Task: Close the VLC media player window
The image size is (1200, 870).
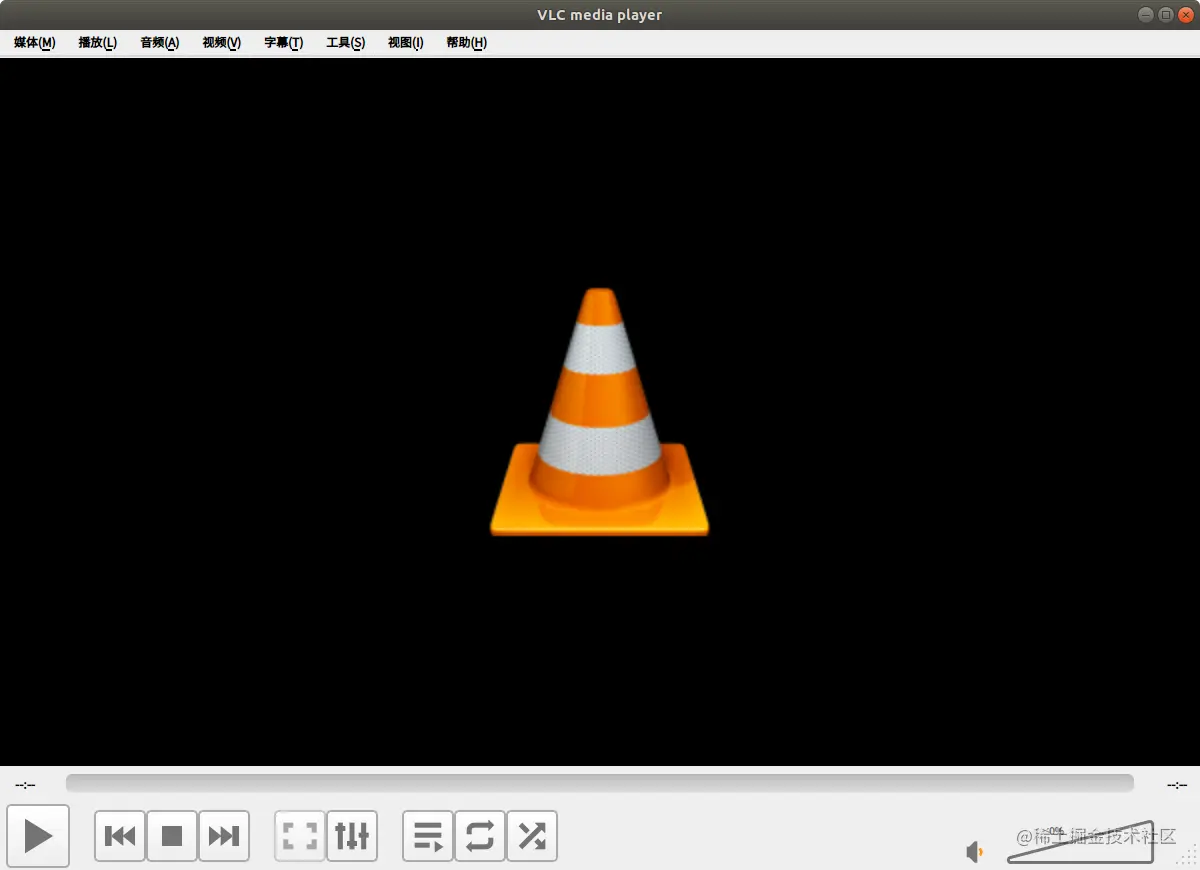Action: [x=1186, y=15]
